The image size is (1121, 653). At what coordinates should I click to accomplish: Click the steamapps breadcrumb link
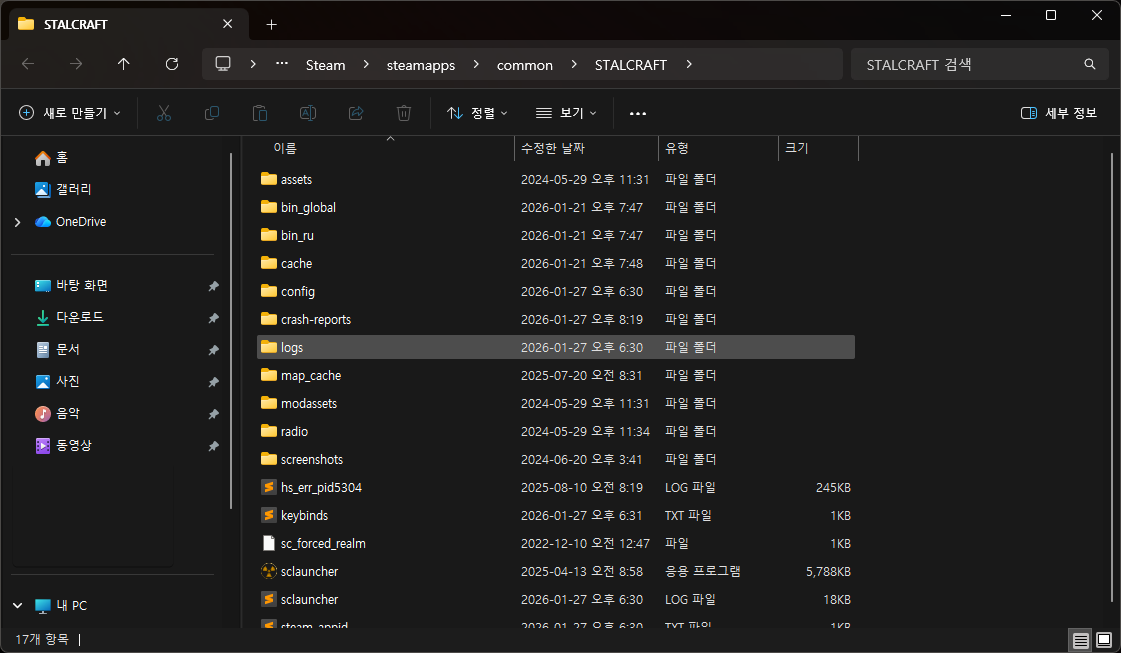420,65
